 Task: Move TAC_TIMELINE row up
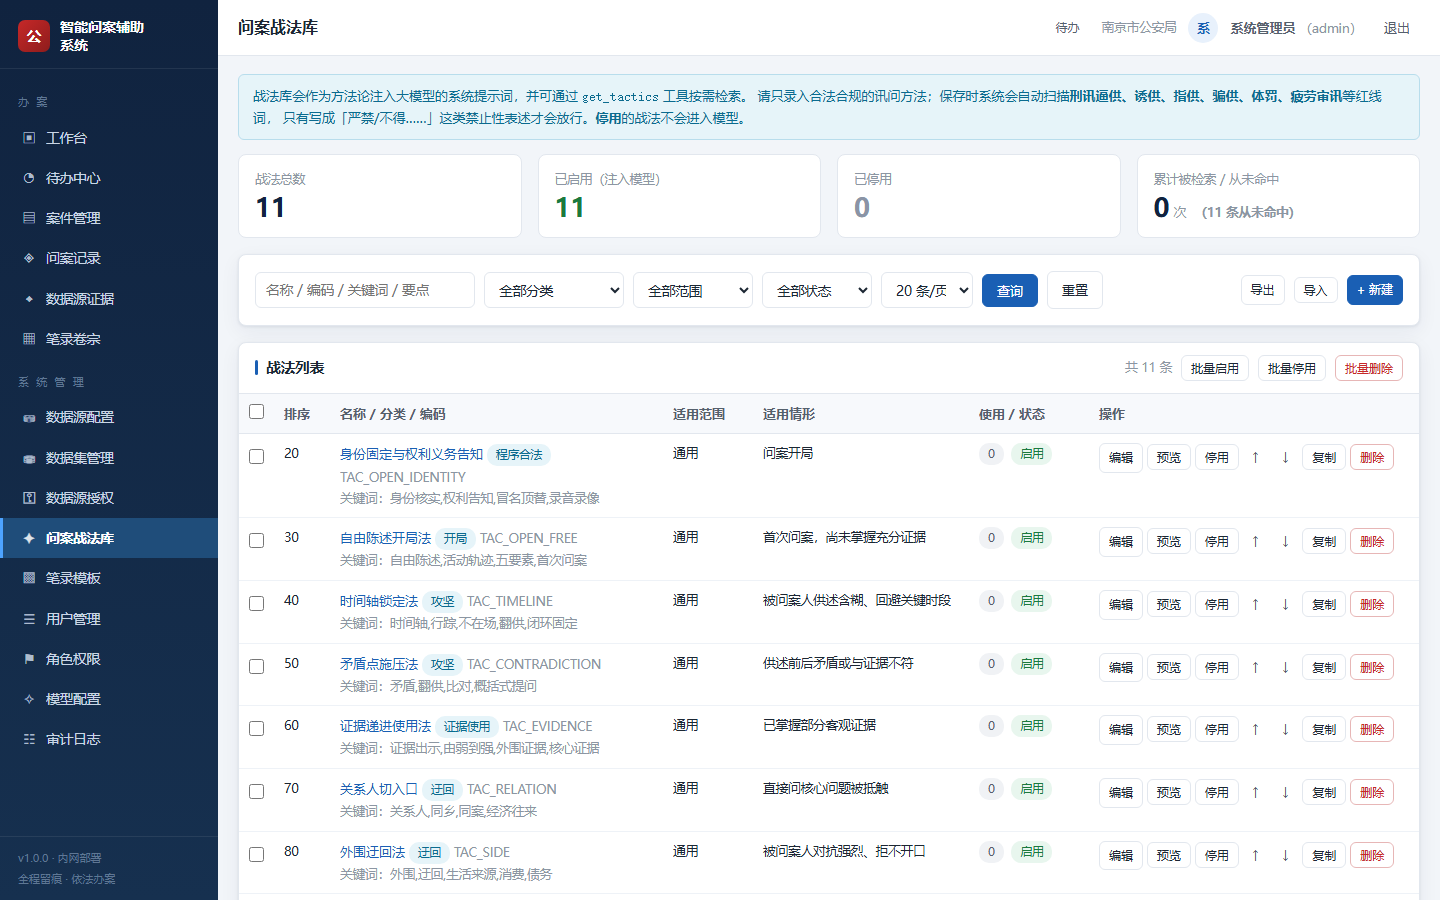point(1255,604)
